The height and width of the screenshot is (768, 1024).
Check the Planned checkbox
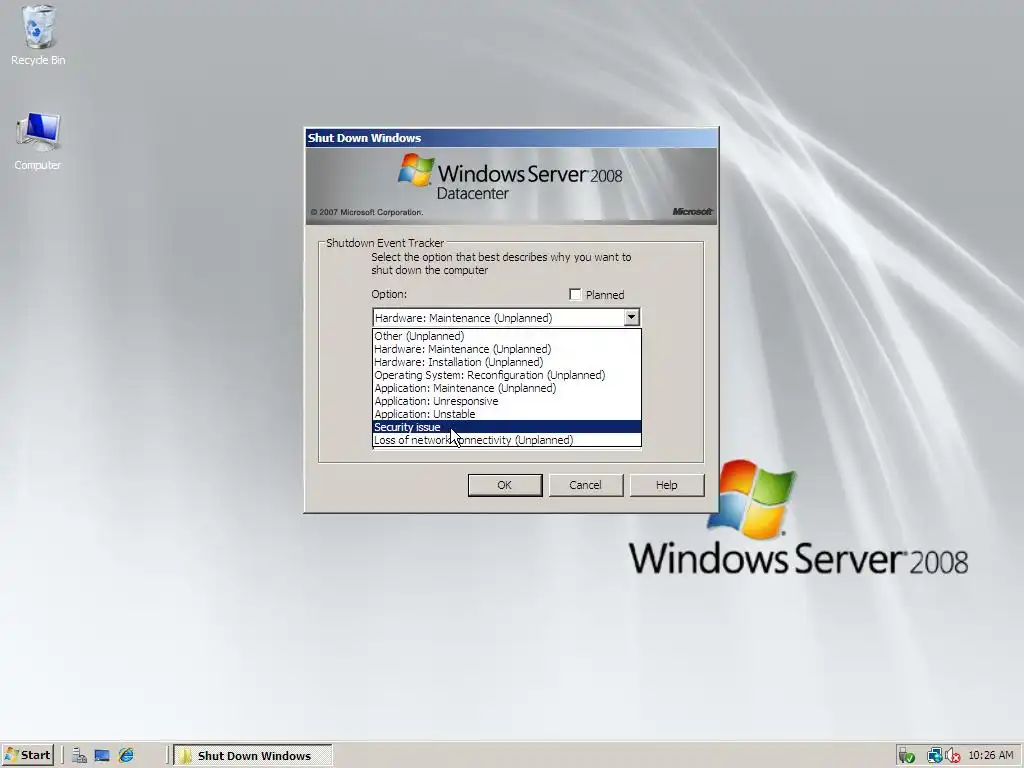(575, 295)
